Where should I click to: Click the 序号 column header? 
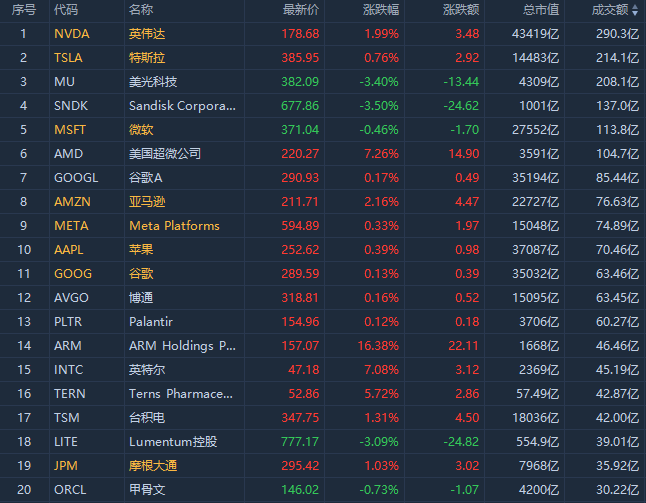click(23, 10)
